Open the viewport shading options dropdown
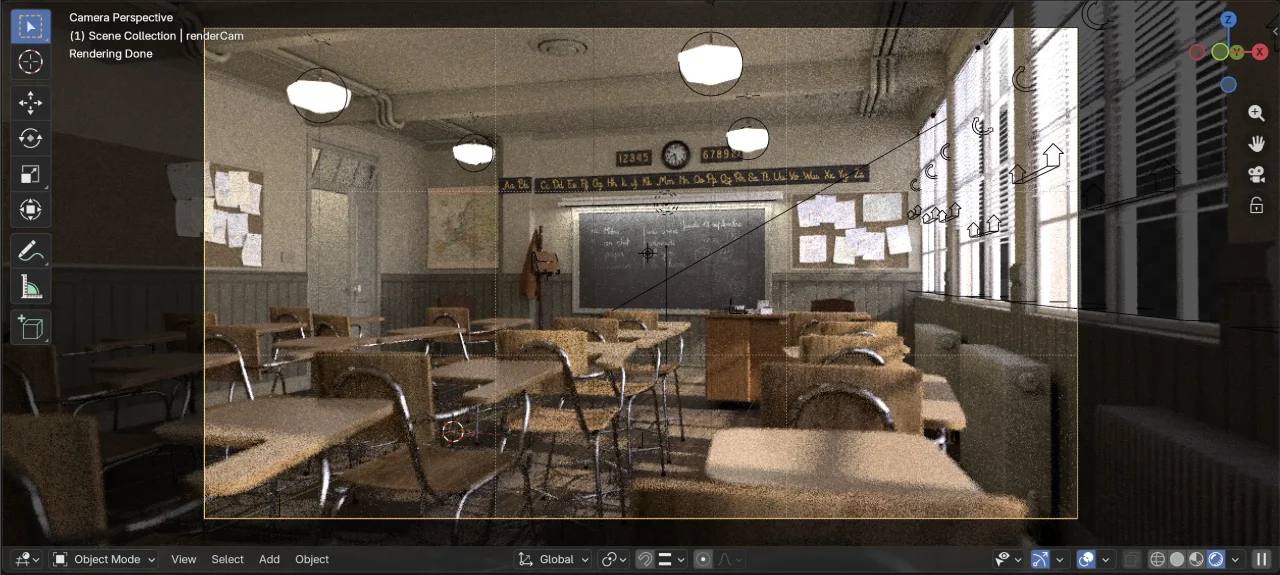The image size is (1280, 575). (1235, 559)
